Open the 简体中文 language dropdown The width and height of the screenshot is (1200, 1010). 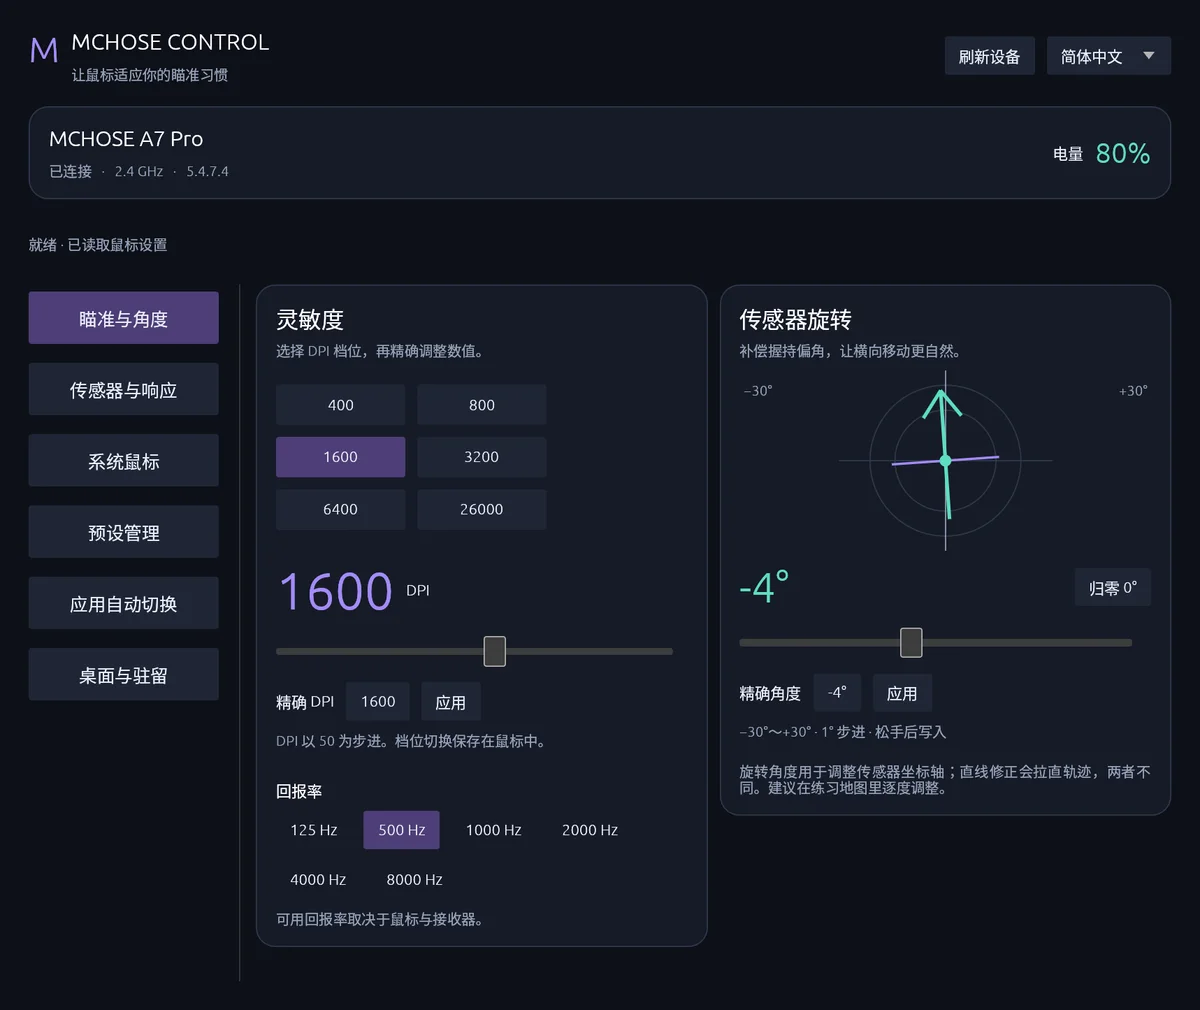1108,56
